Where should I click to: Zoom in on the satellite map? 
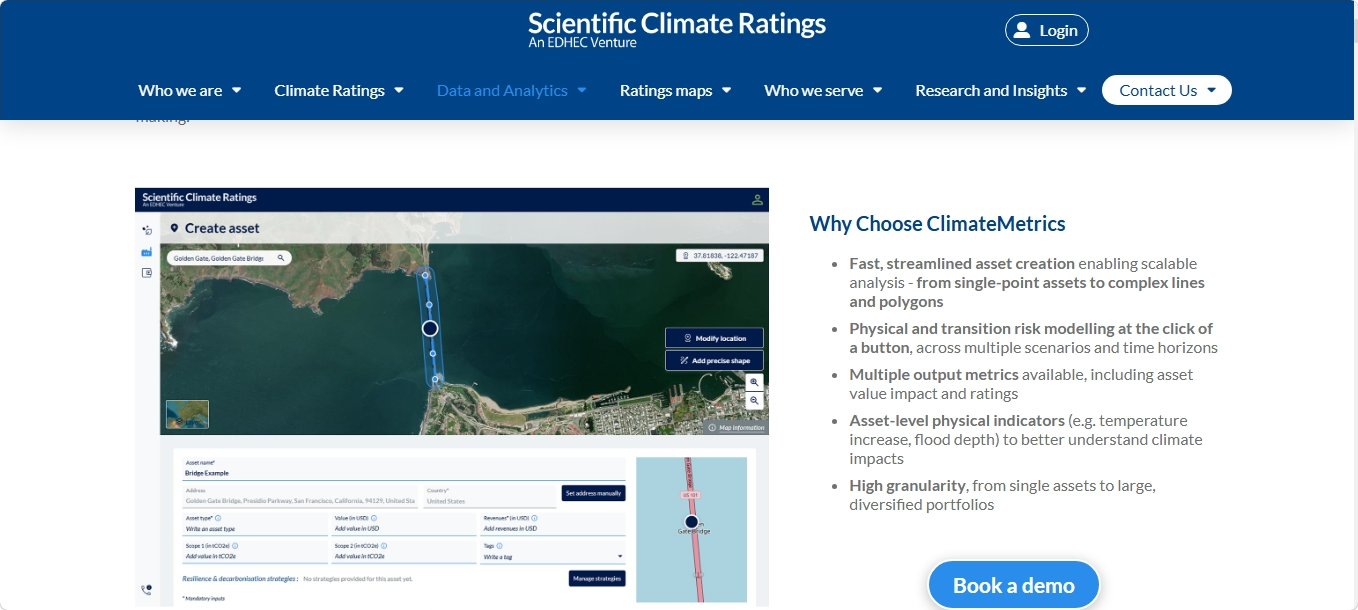[755, 382]
